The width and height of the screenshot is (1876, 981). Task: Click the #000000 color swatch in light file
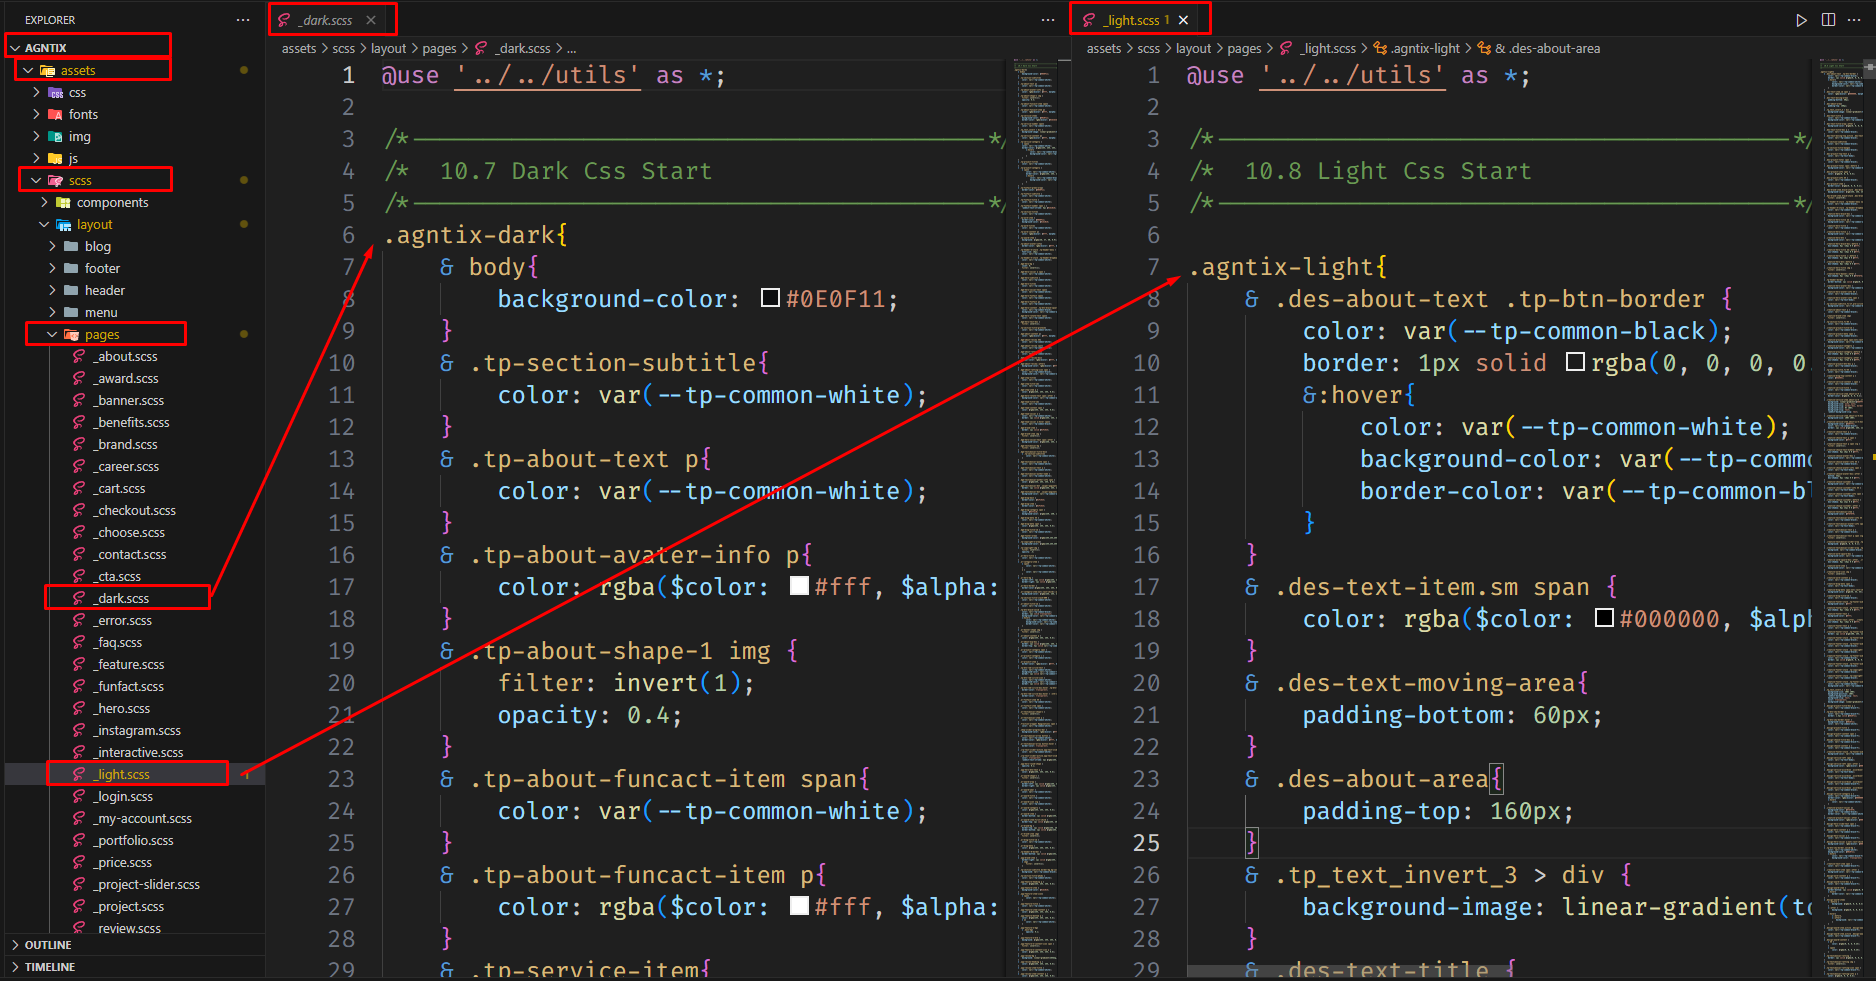tap(1604, 618)
